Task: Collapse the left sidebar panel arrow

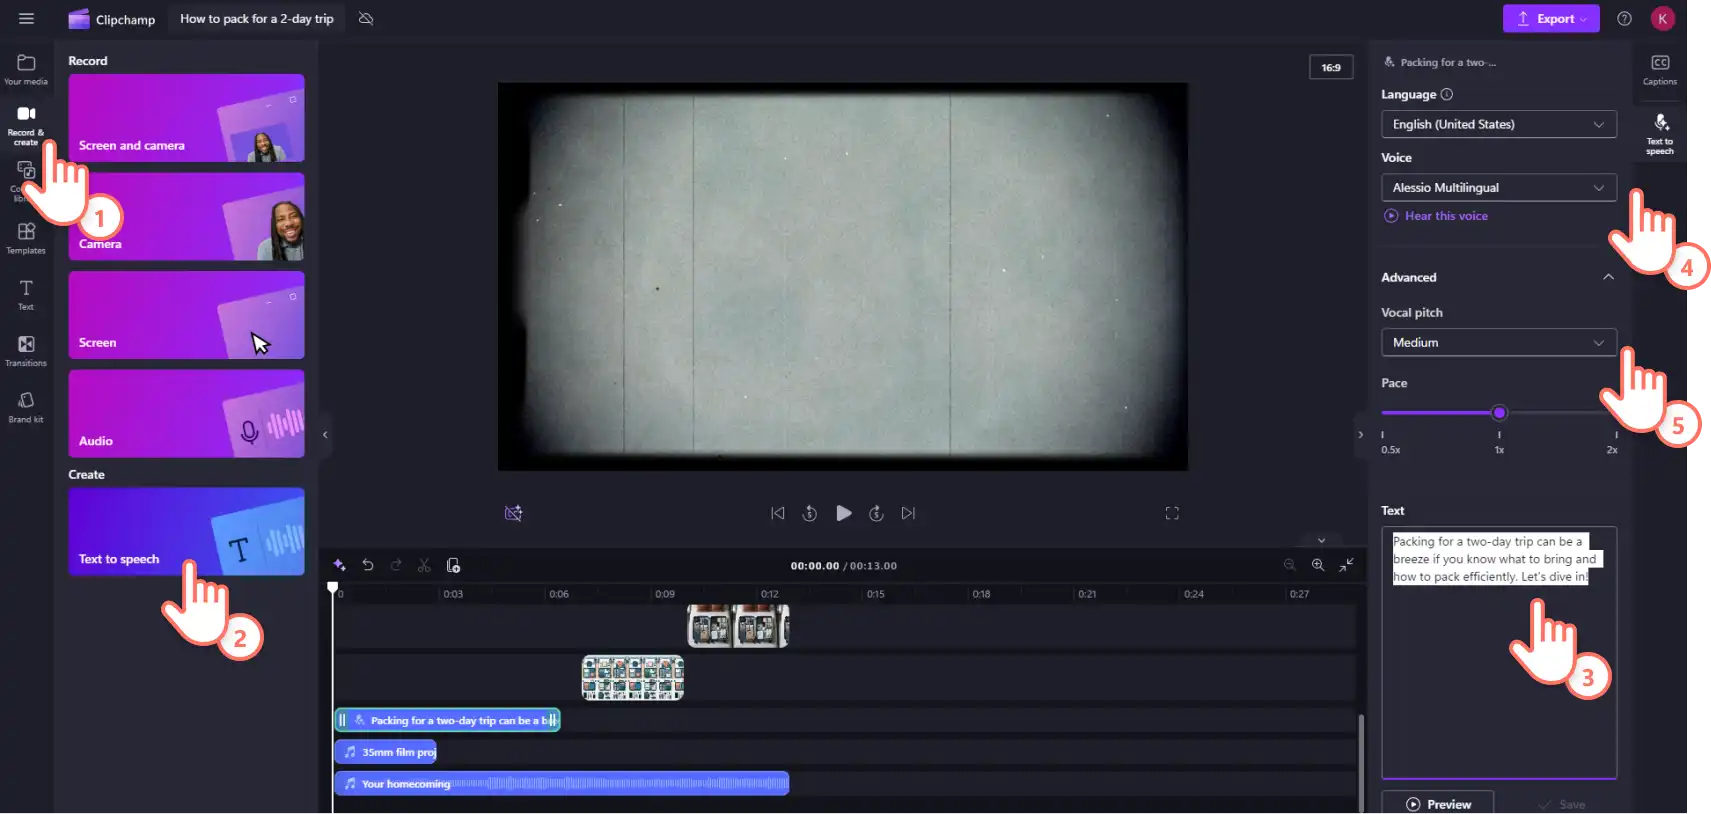Action: click(325, 435)
